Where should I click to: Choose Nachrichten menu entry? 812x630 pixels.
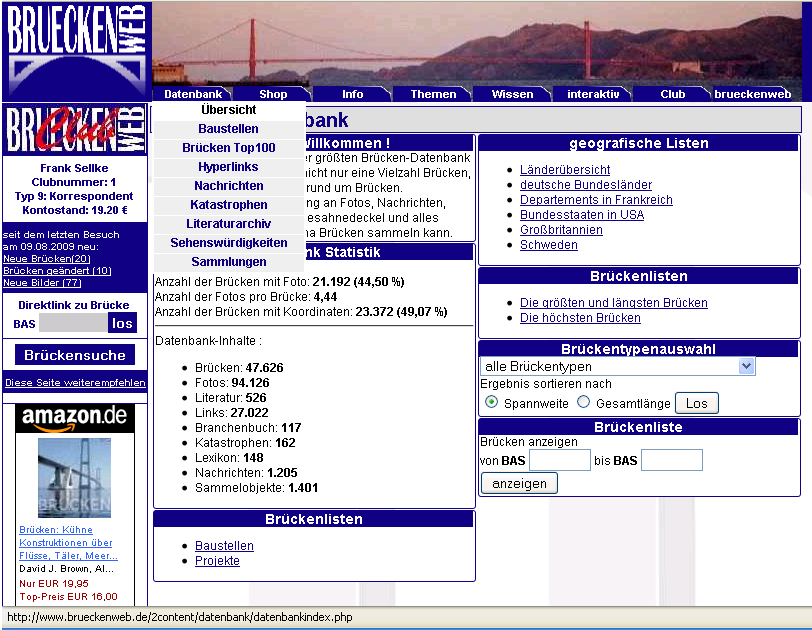[229, 186]
